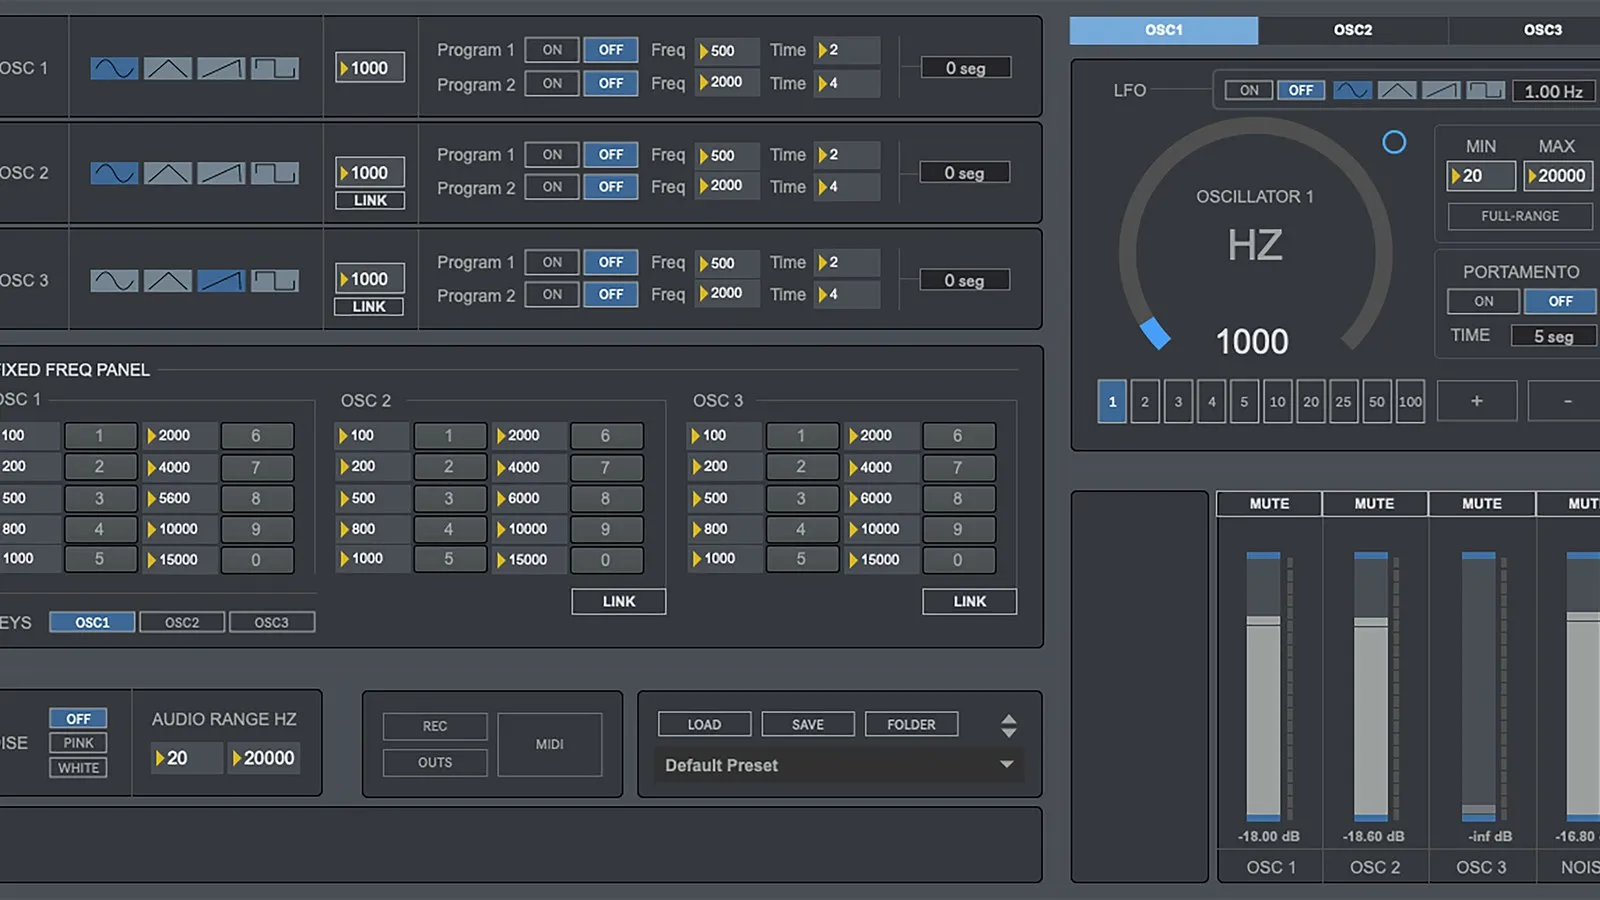Choose LFO square waveform icon
The width and height of the screenshot is (1600, 900).
pos(1485,90)
